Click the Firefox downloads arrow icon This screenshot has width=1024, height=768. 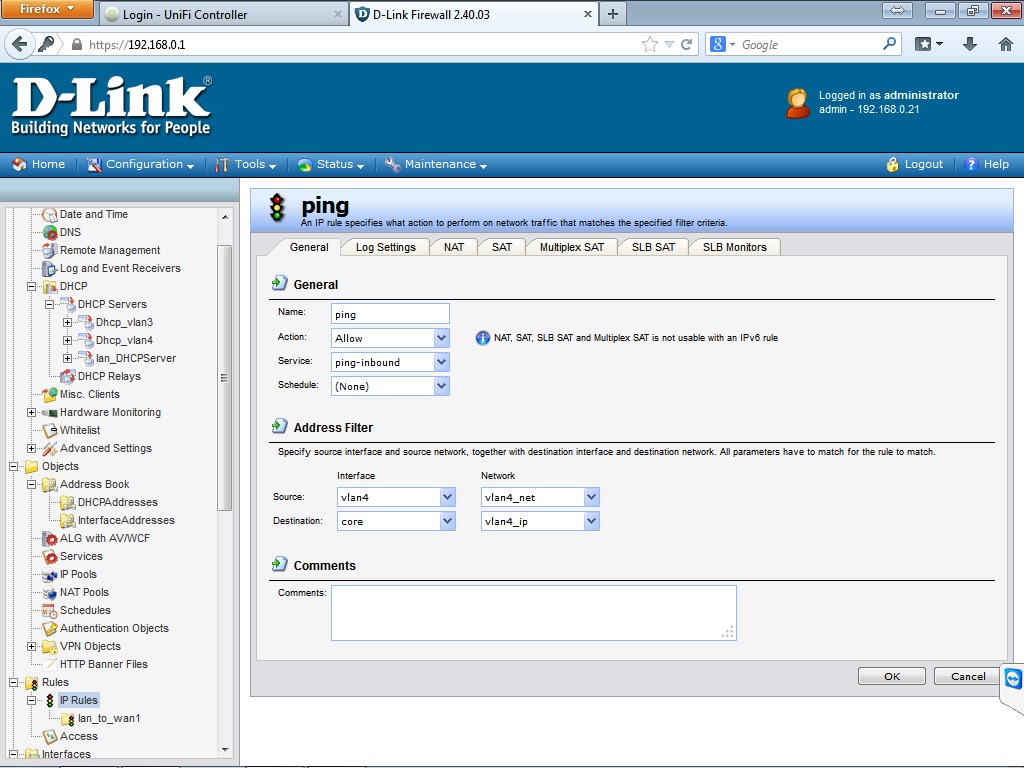click(969, 44)
